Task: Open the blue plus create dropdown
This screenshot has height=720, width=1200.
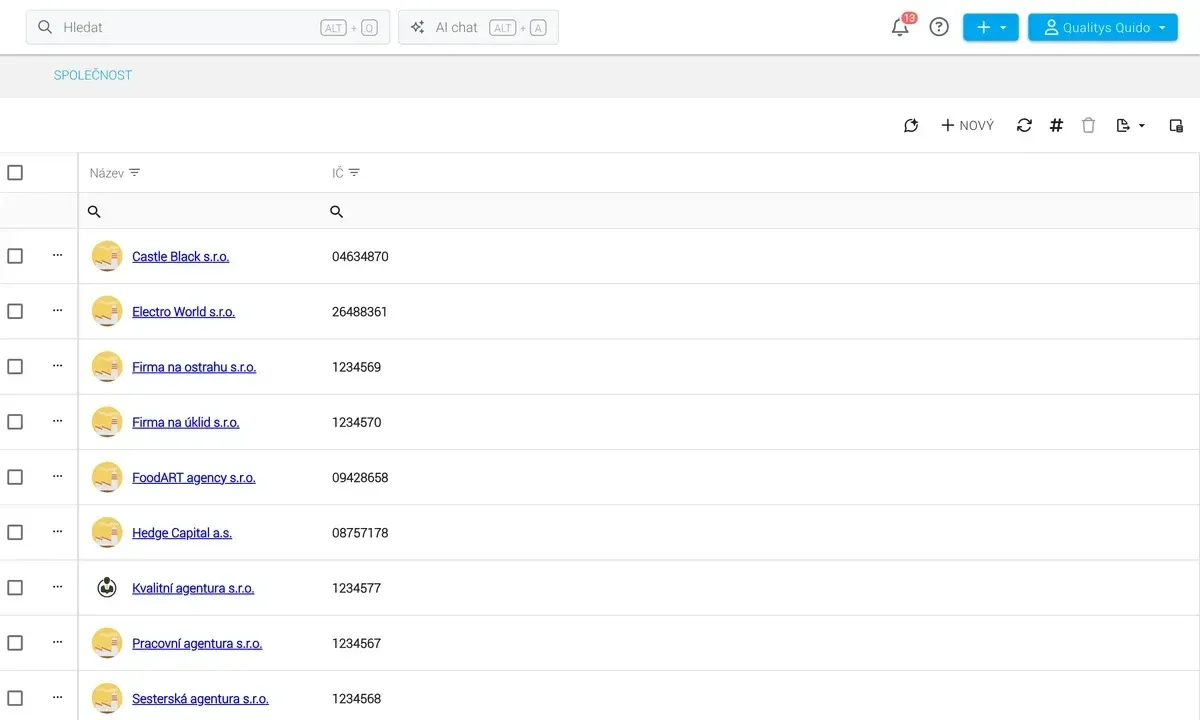Action: click(991, 27)
